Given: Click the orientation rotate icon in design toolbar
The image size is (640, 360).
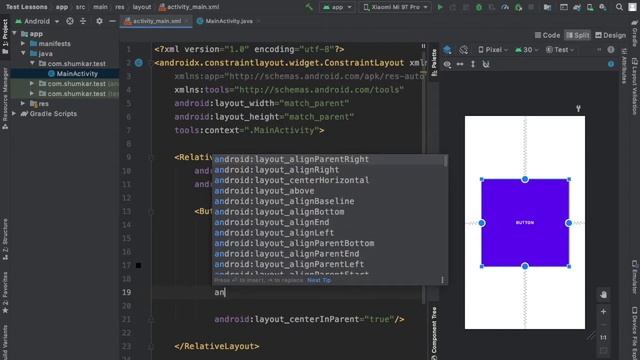Looking at the screenshot, I should pyautogui.click(x=463, y=50).
